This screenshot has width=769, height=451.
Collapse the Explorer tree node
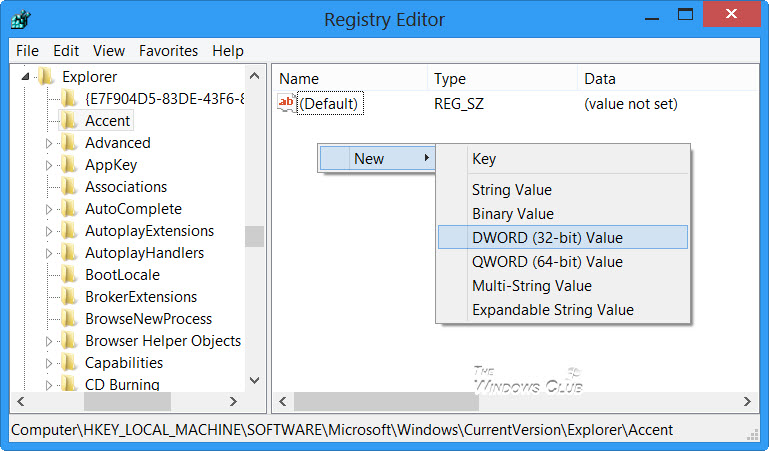click(x=26, y=77)
